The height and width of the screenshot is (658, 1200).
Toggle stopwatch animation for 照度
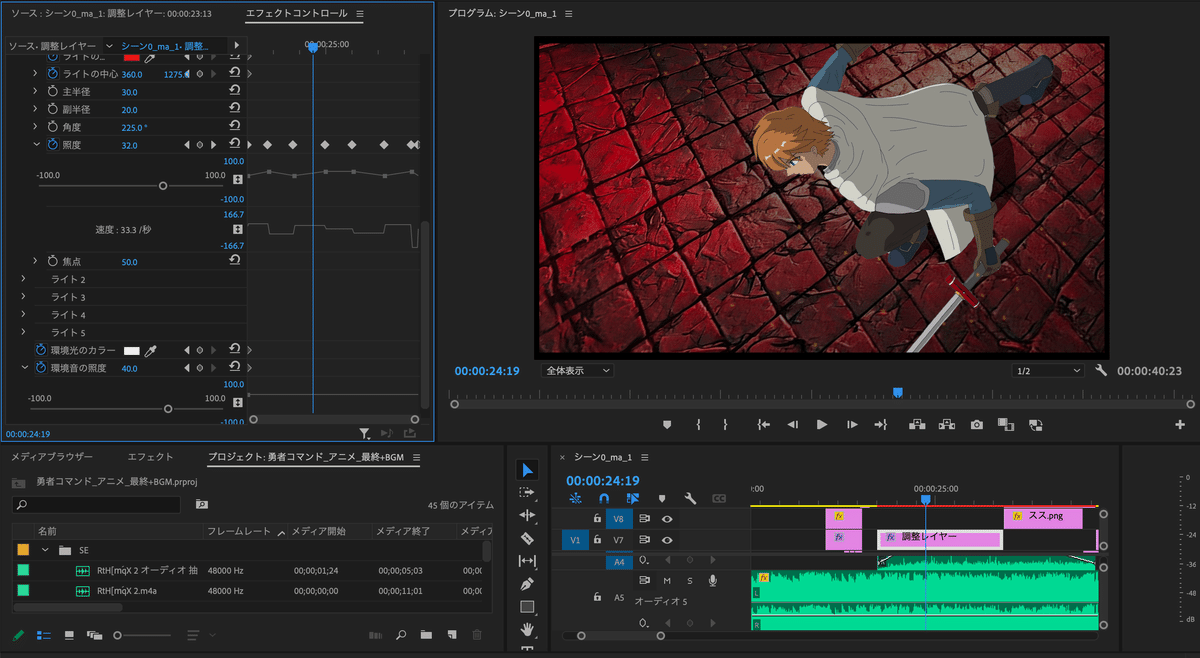[x=52, y=145]
